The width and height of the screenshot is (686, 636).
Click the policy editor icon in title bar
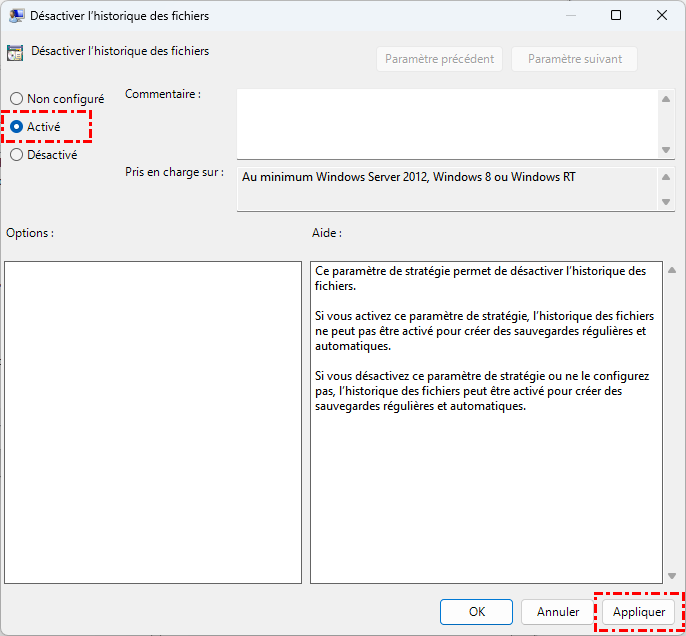coord(17,16)
